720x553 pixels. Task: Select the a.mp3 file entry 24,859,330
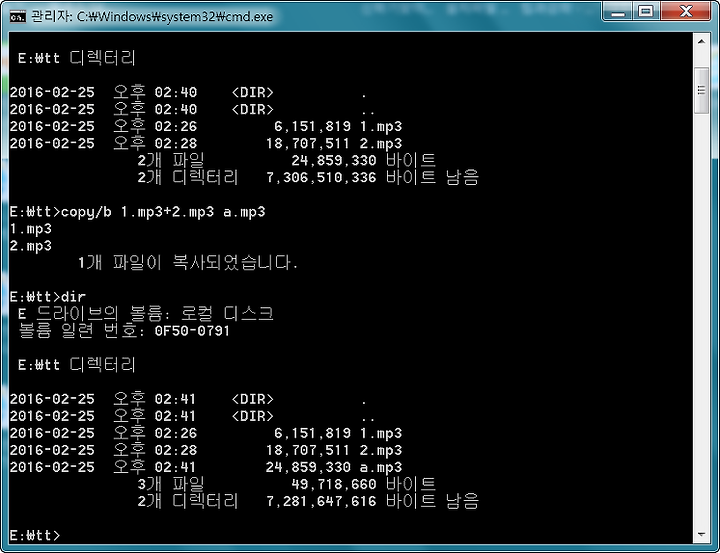206,467
